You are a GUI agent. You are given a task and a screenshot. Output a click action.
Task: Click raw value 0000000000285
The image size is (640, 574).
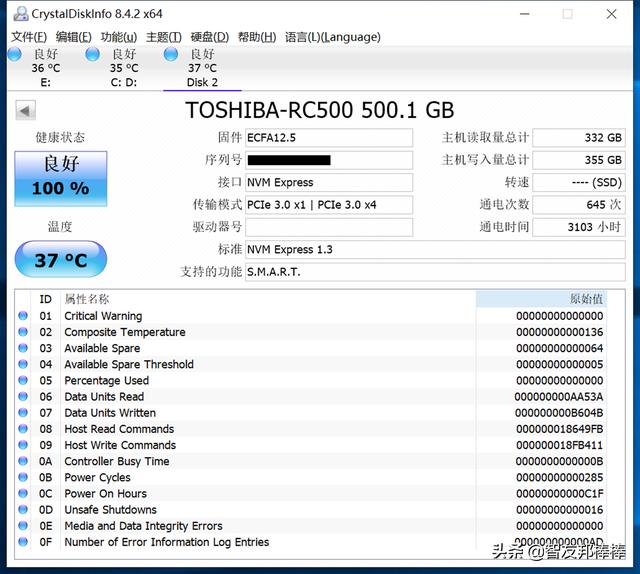click(x=559, y=478)
